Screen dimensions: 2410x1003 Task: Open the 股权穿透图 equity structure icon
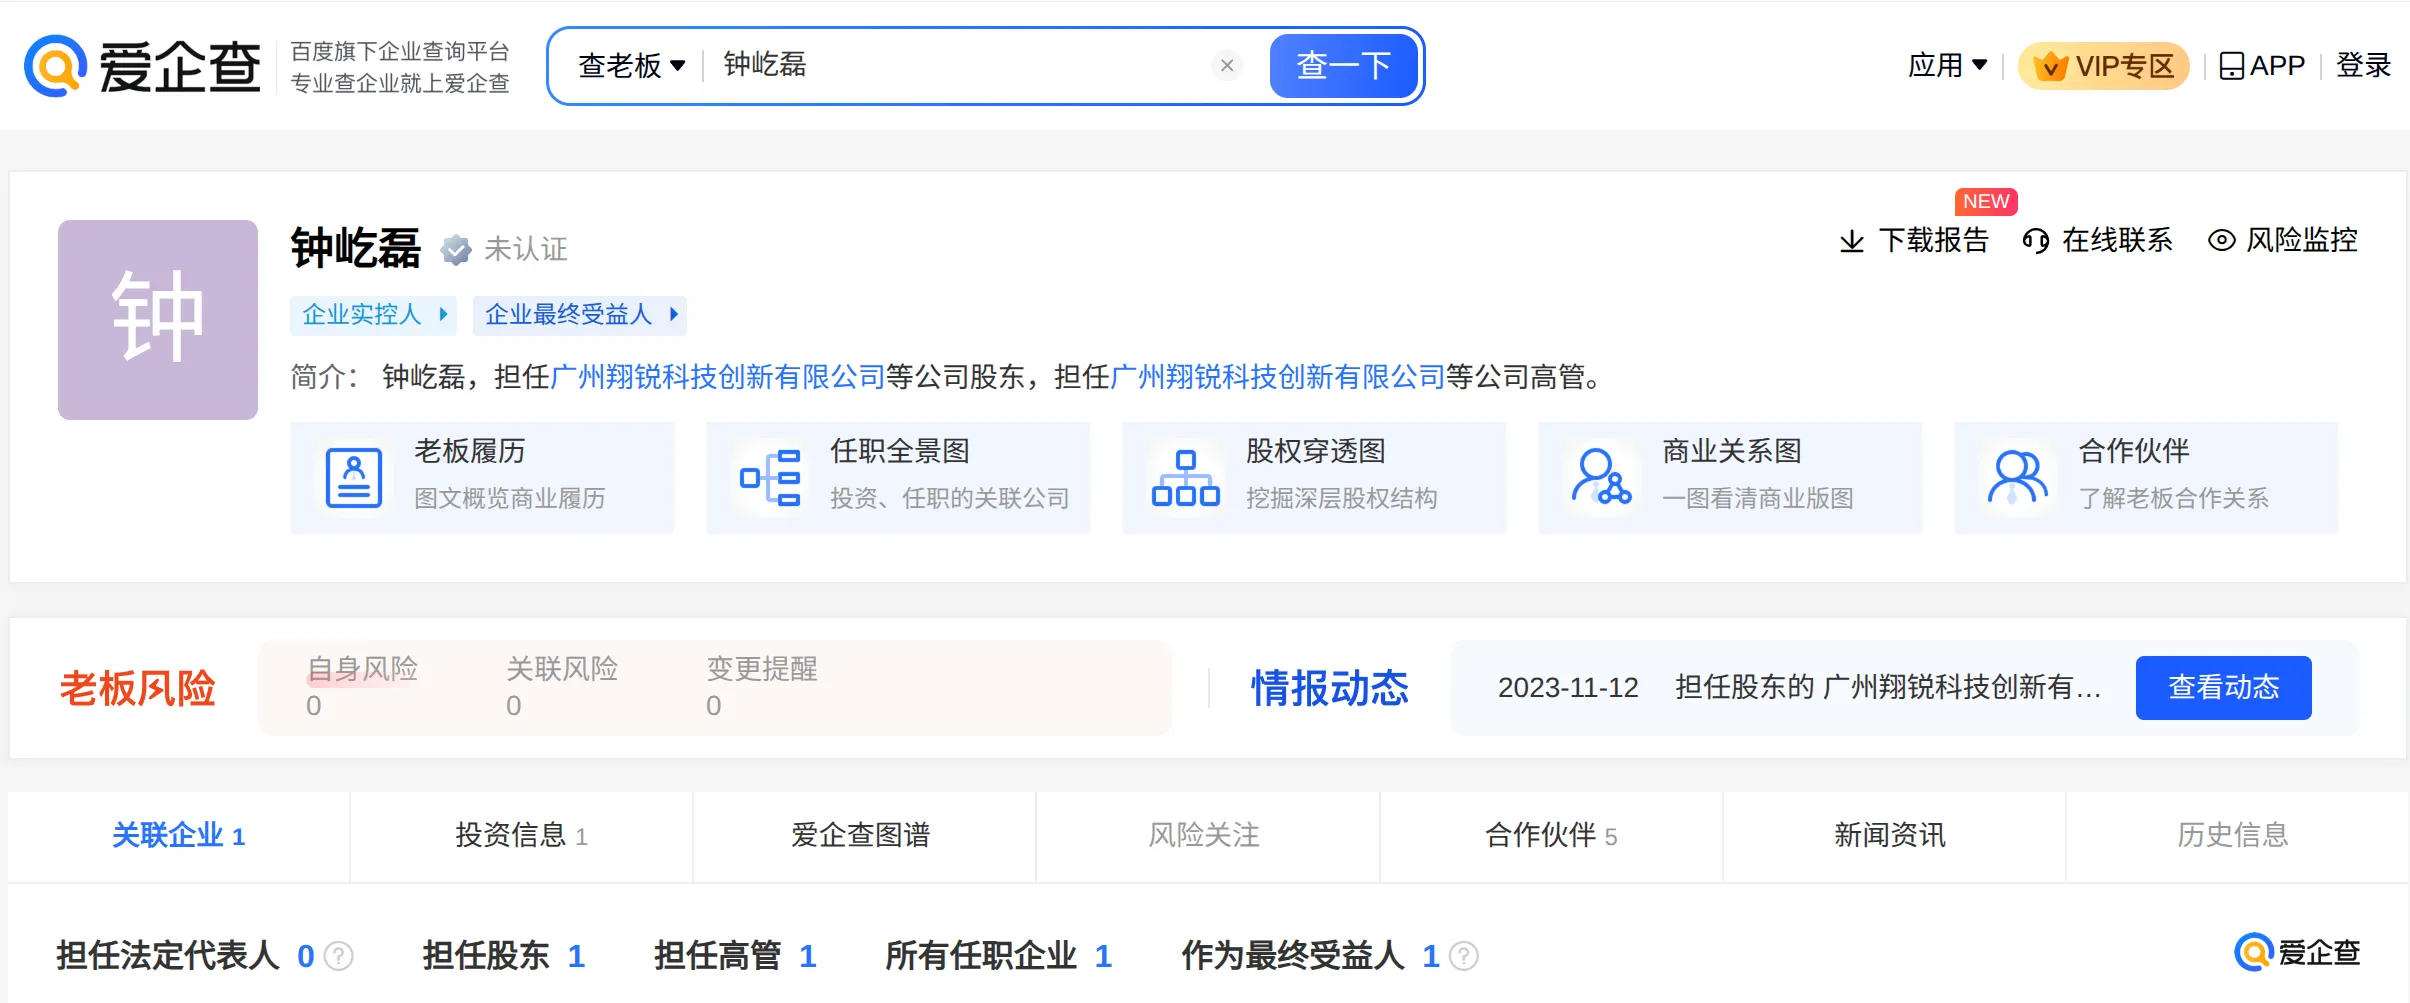[x=1186, y=478]
